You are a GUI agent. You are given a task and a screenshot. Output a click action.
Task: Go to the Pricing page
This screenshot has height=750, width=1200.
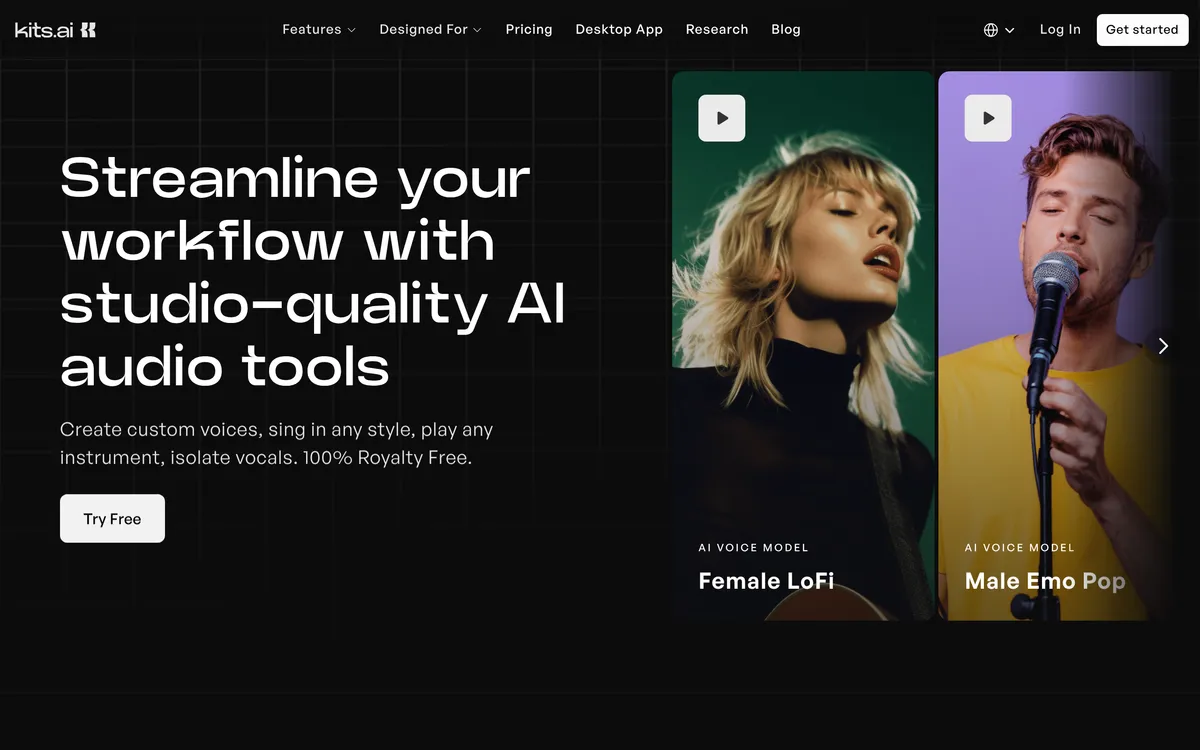[529, 30]
